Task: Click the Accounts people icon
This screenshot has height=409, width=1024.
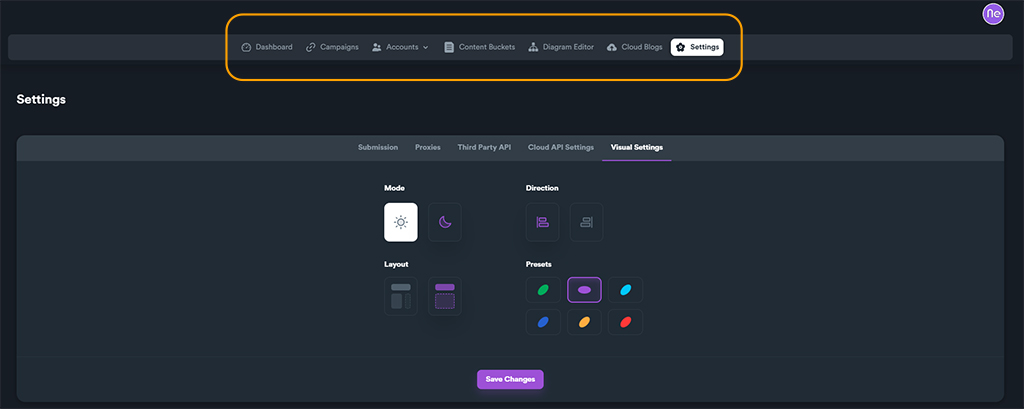Action: 377,47
